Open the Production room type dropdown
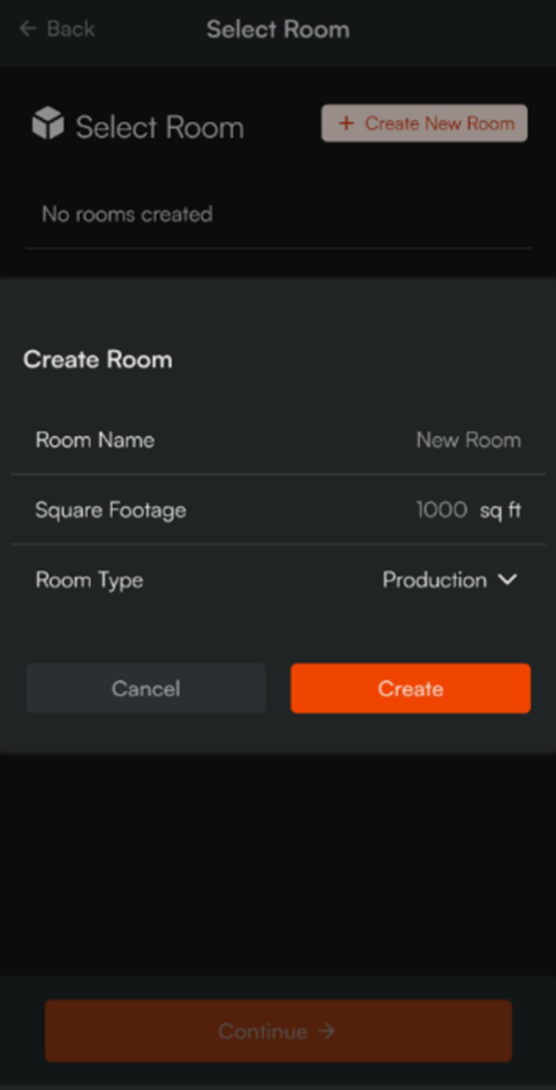 (x=450, y=580)
